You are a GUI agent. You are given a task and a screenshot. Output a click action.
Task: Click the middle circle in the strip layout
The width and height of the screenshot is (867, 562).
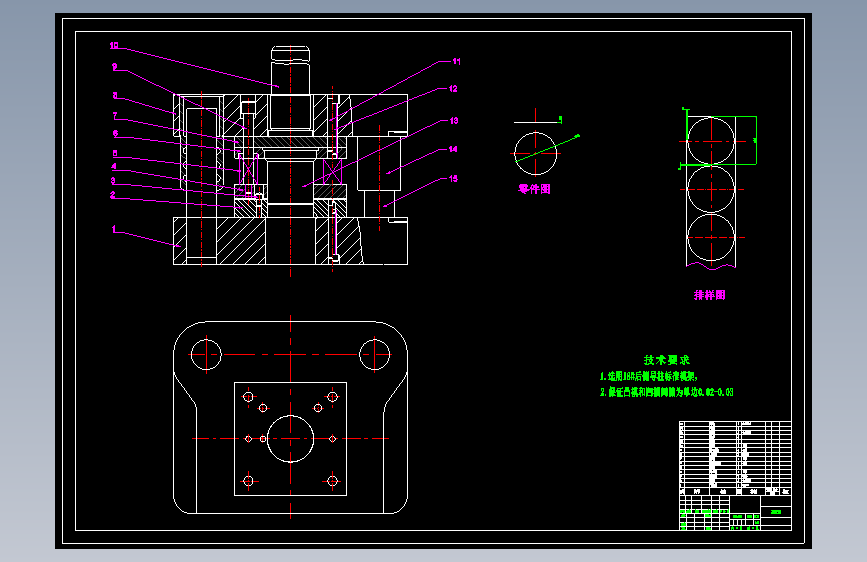coord(711,189)
